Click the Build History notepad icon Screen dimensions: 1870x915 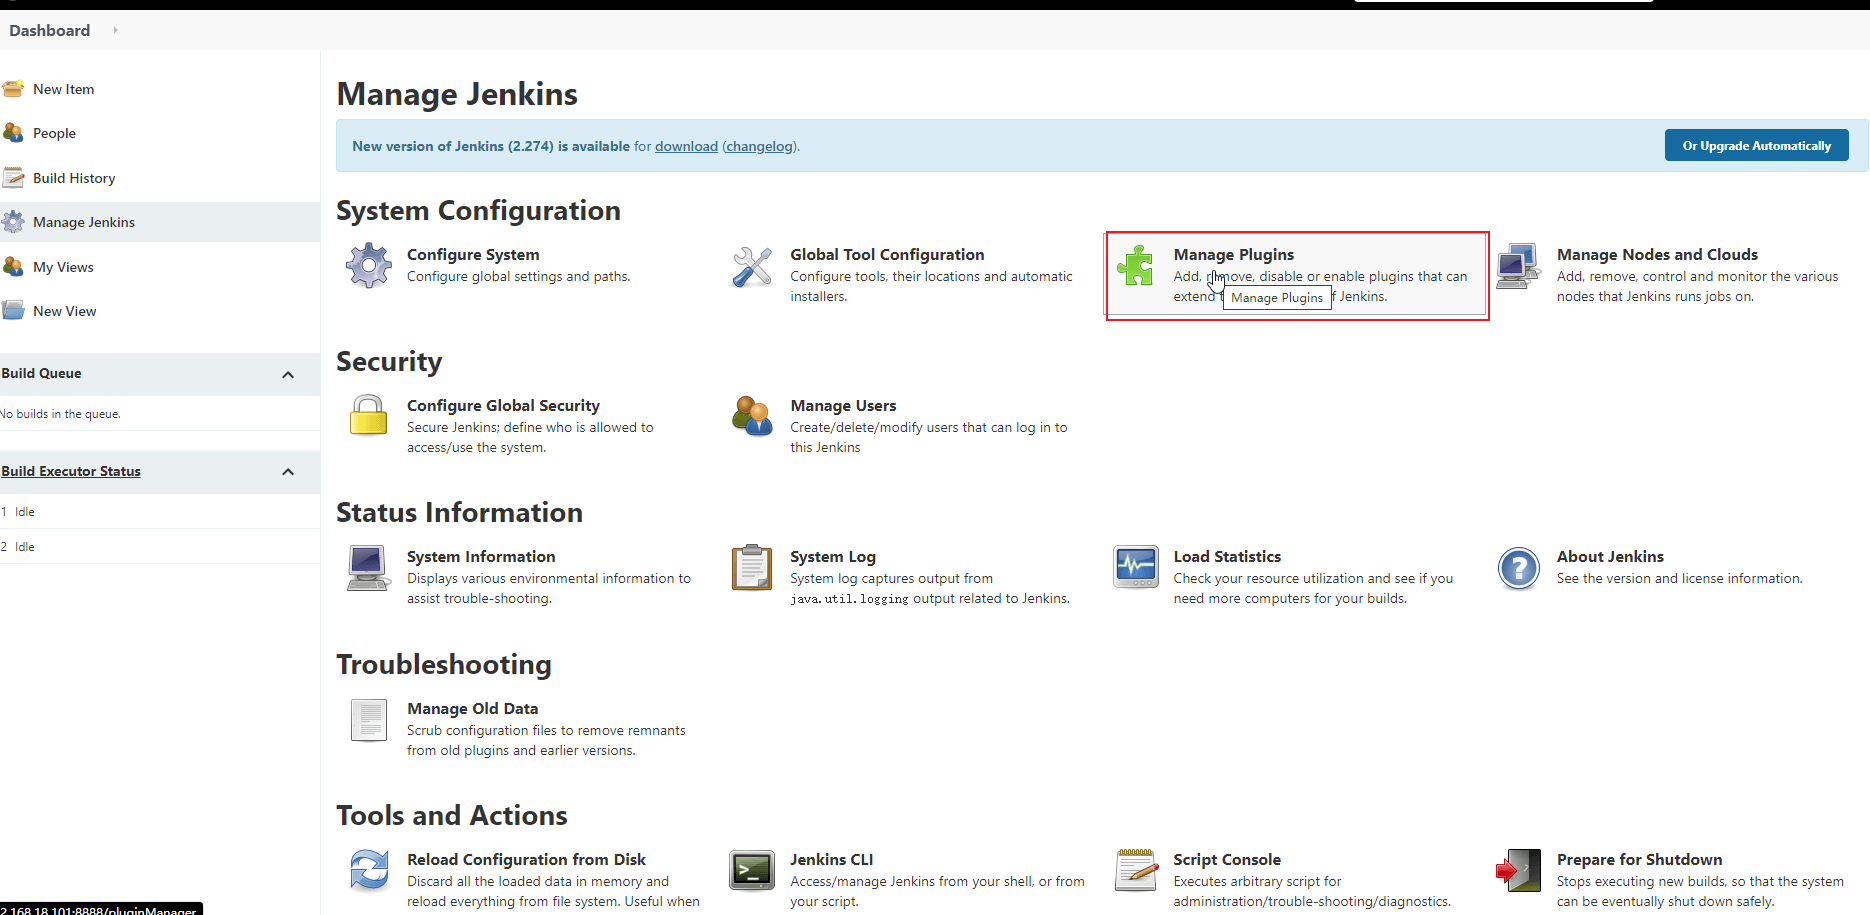13,178
